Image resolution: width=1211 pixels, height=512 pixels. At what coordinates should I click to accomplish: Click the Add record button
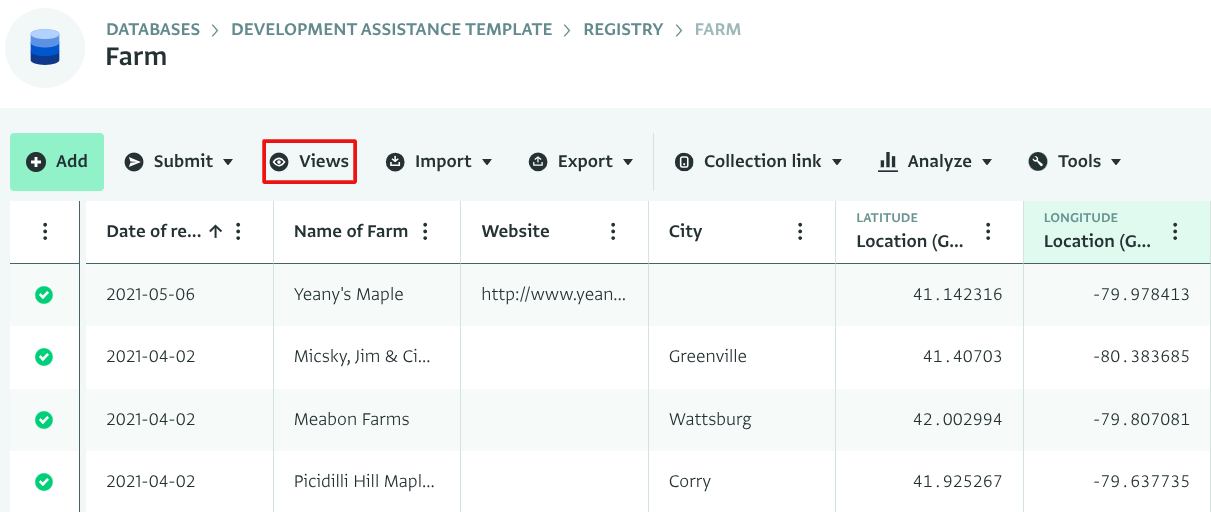pos(57,162)
